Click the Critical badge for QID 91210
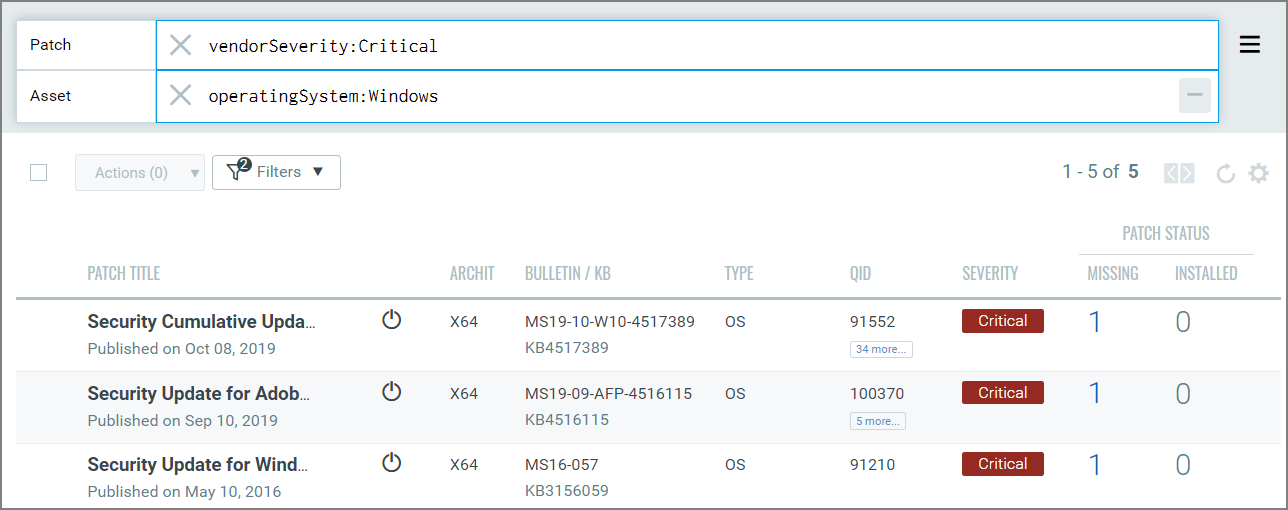The image size is (1288, 510). tap(1003, 464)
